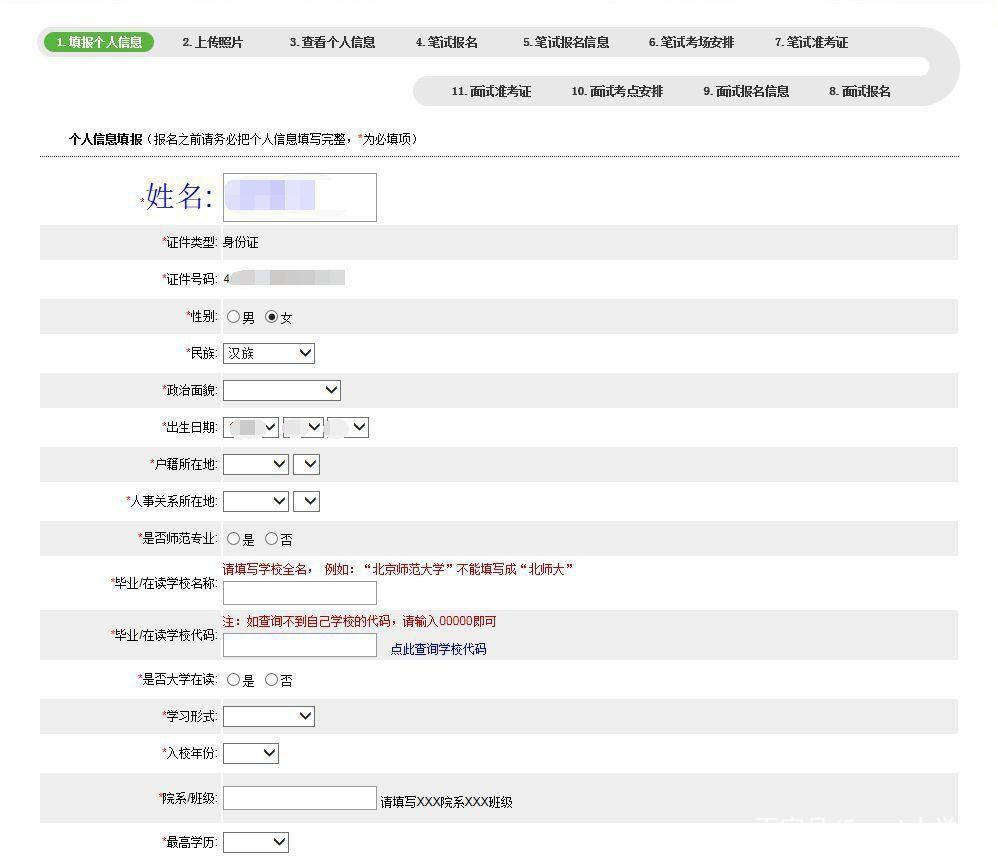Open the 4. 笔试报名 step

(446, 42)
